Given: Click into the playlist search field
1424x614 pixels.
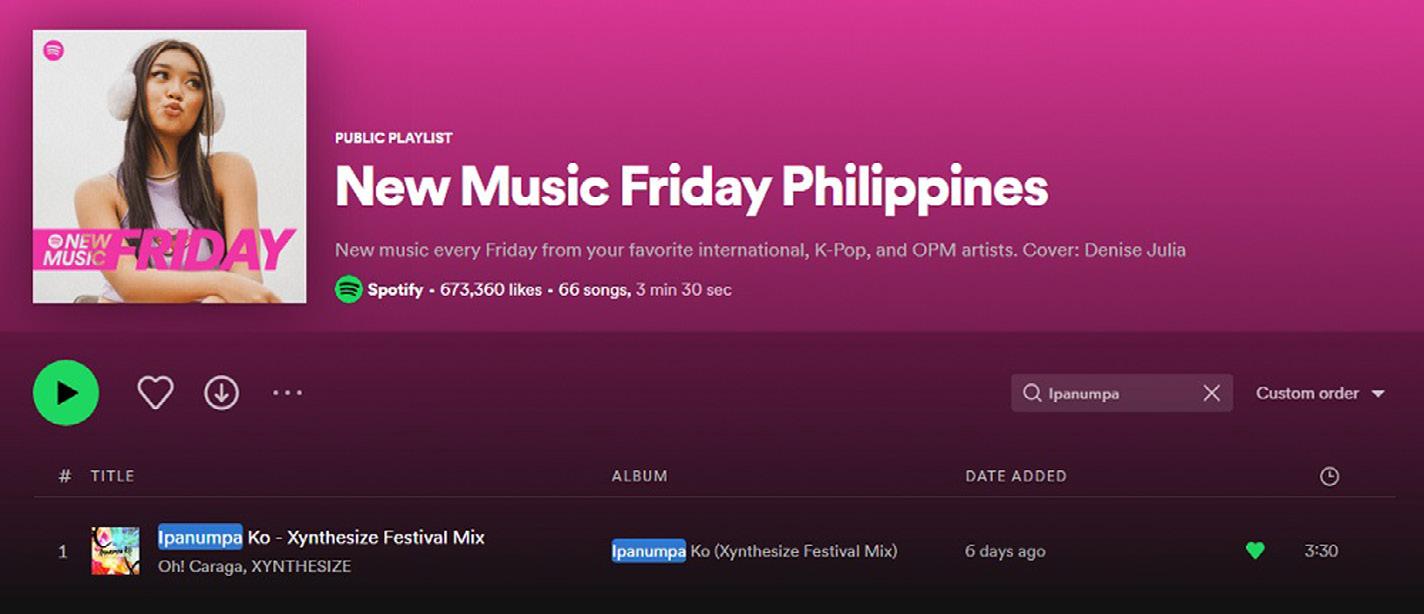Looking at the screenshot, I should (x=1121, y=393).
